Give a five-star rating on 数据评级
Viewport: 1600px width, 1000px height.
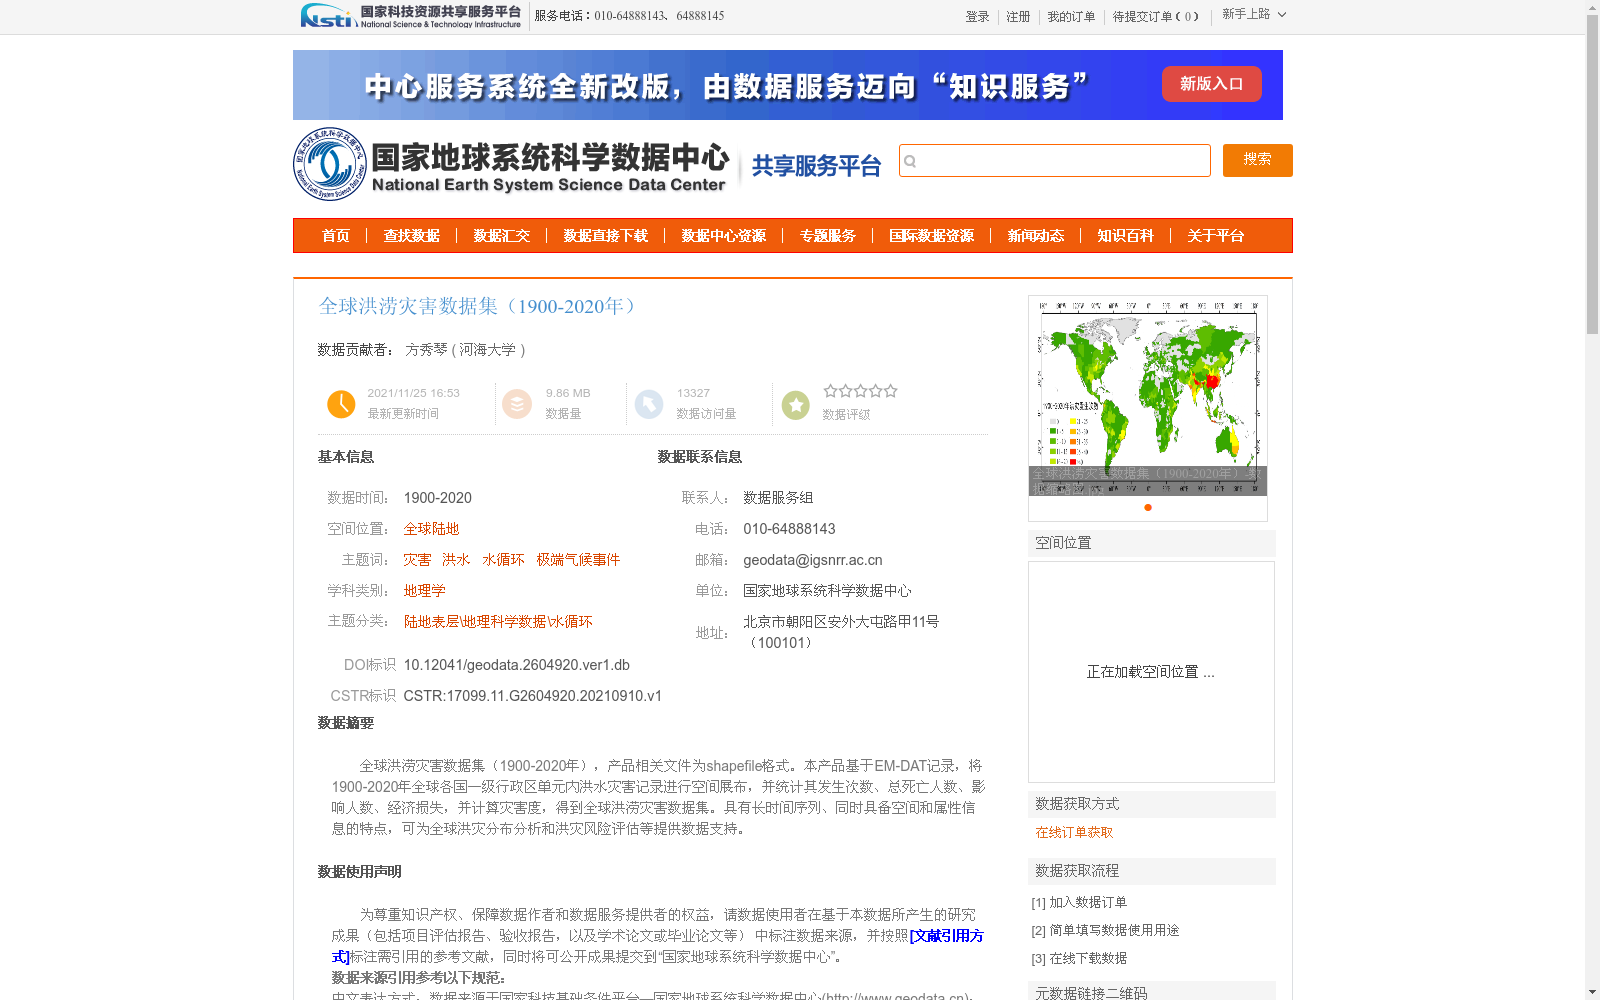pos(890,390)
